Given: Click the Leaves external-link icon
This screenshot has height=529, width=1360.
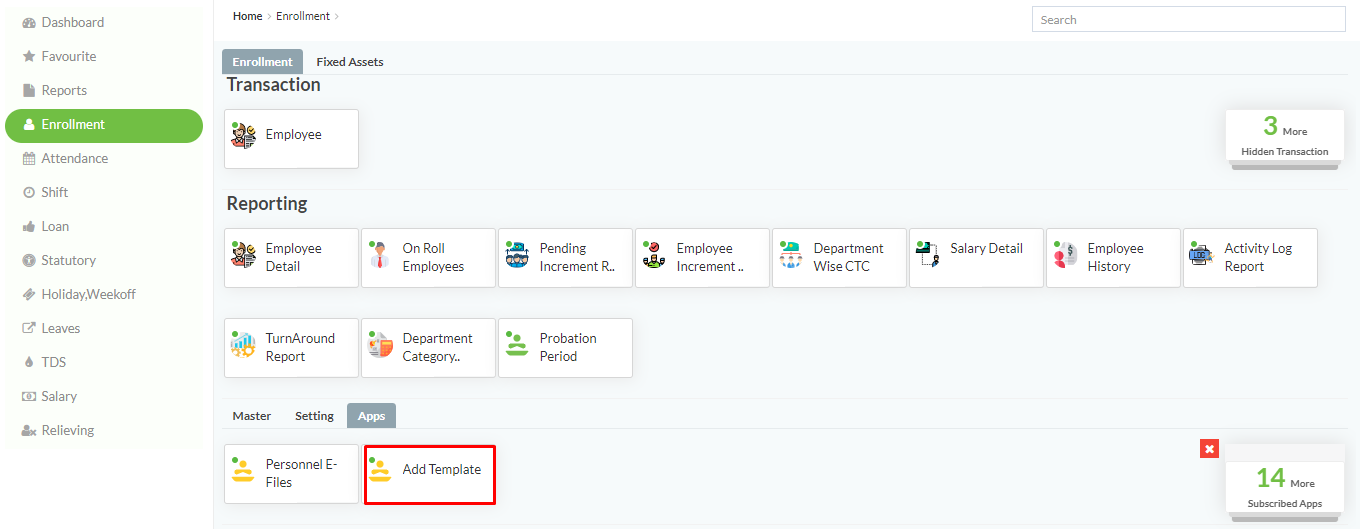Looking at the screenshot, I should point(29,328).
